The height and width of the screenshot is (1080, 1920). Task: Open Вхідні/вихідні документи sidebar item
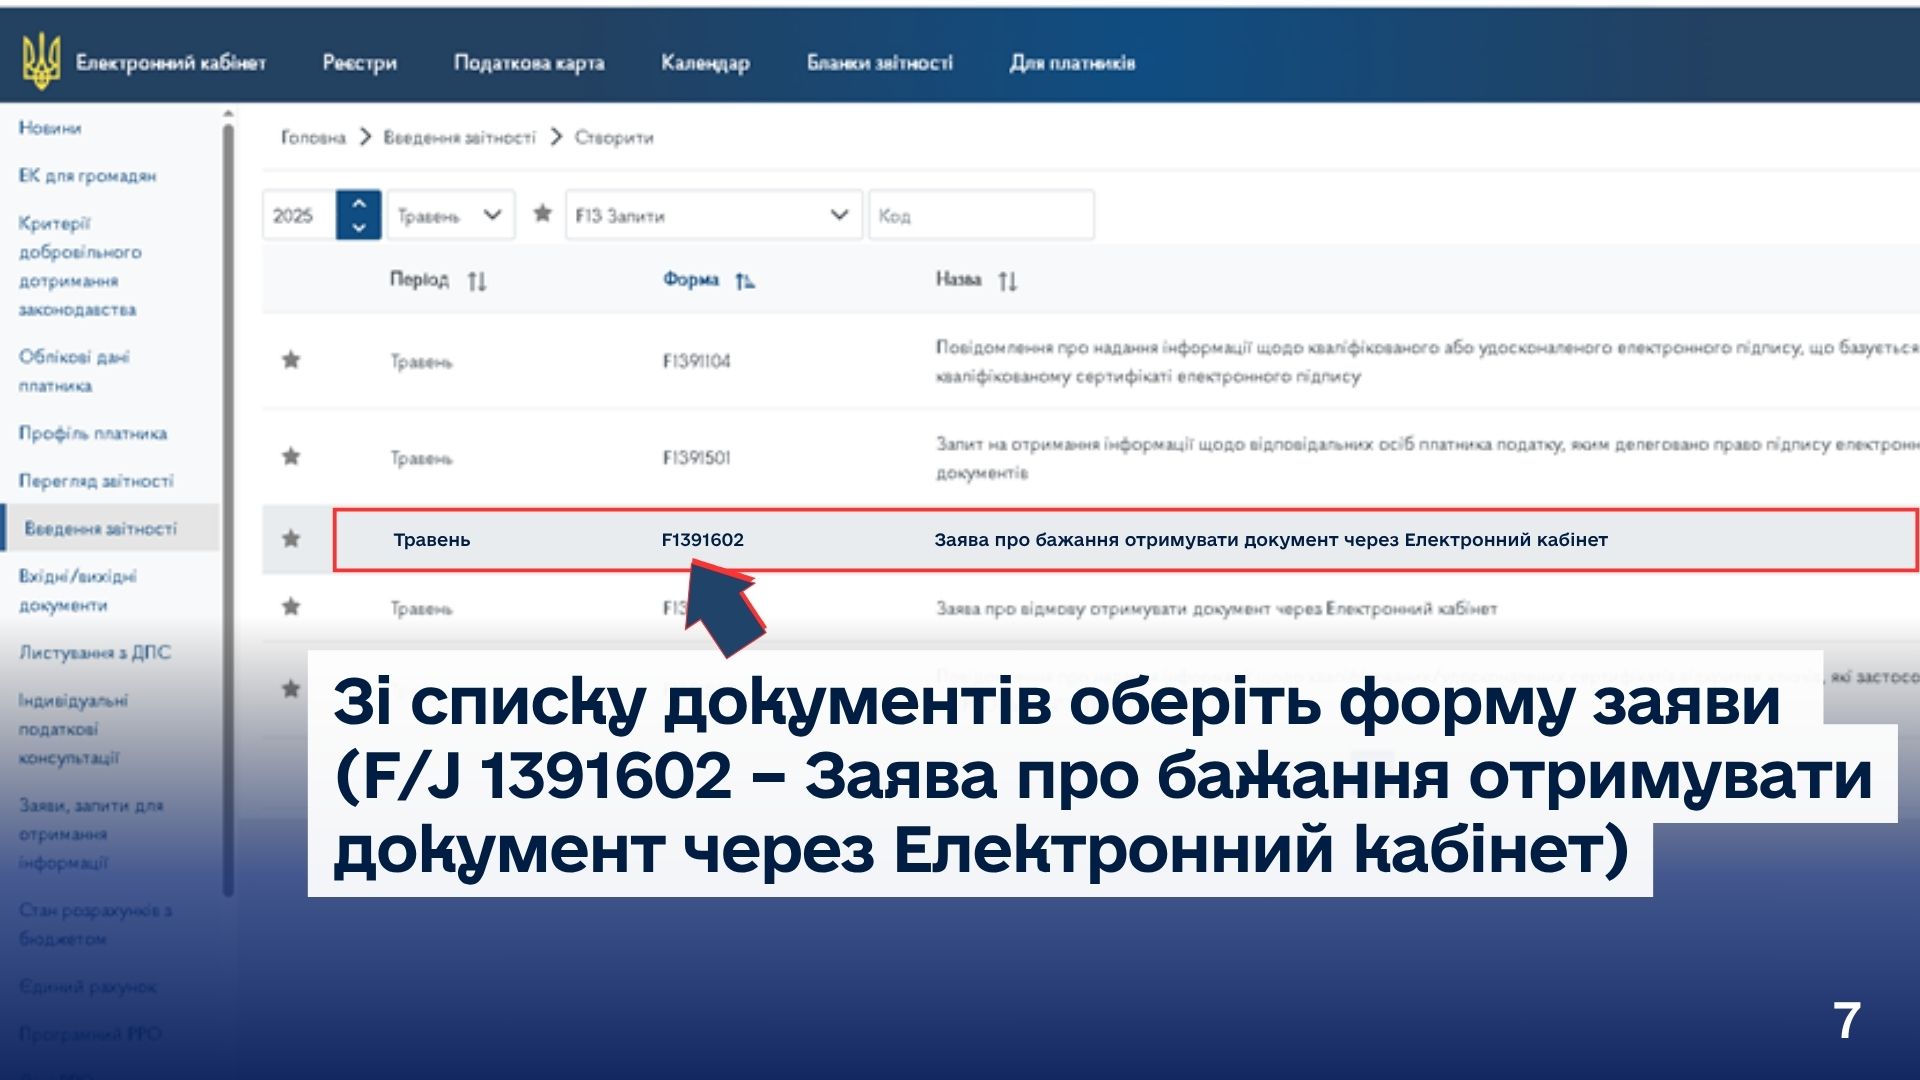click(77, 590)
